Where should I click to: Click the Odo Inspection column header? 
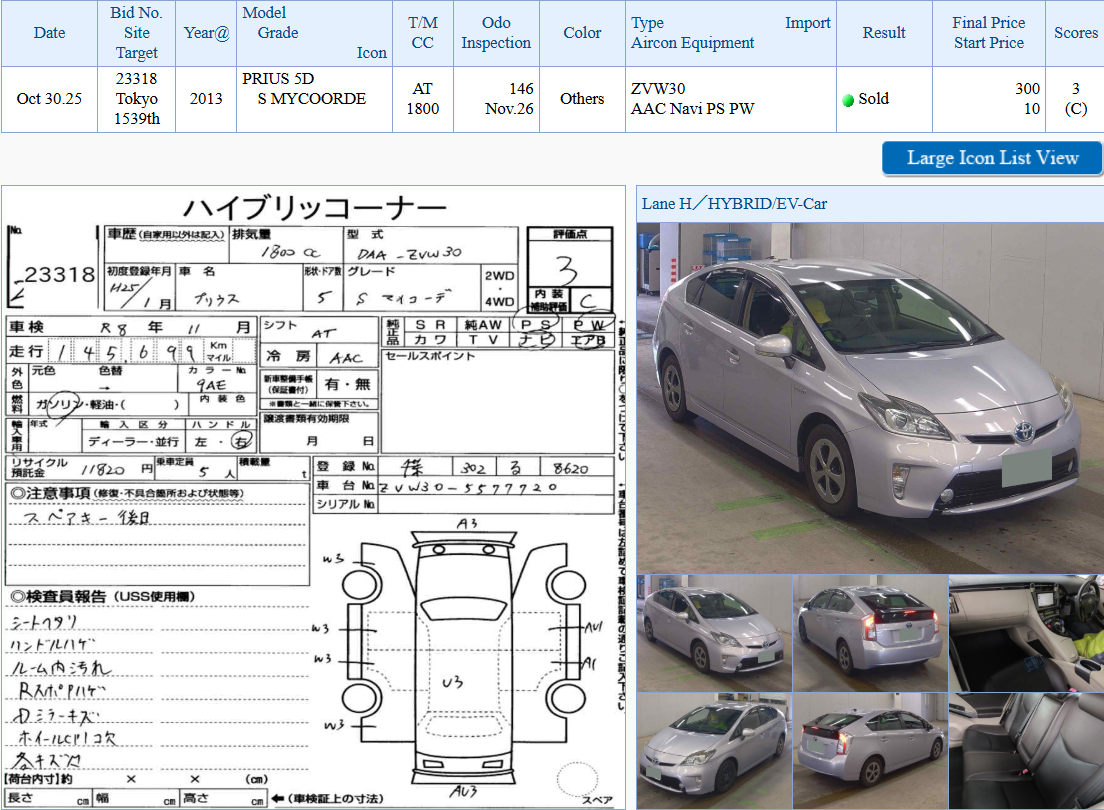496,33
